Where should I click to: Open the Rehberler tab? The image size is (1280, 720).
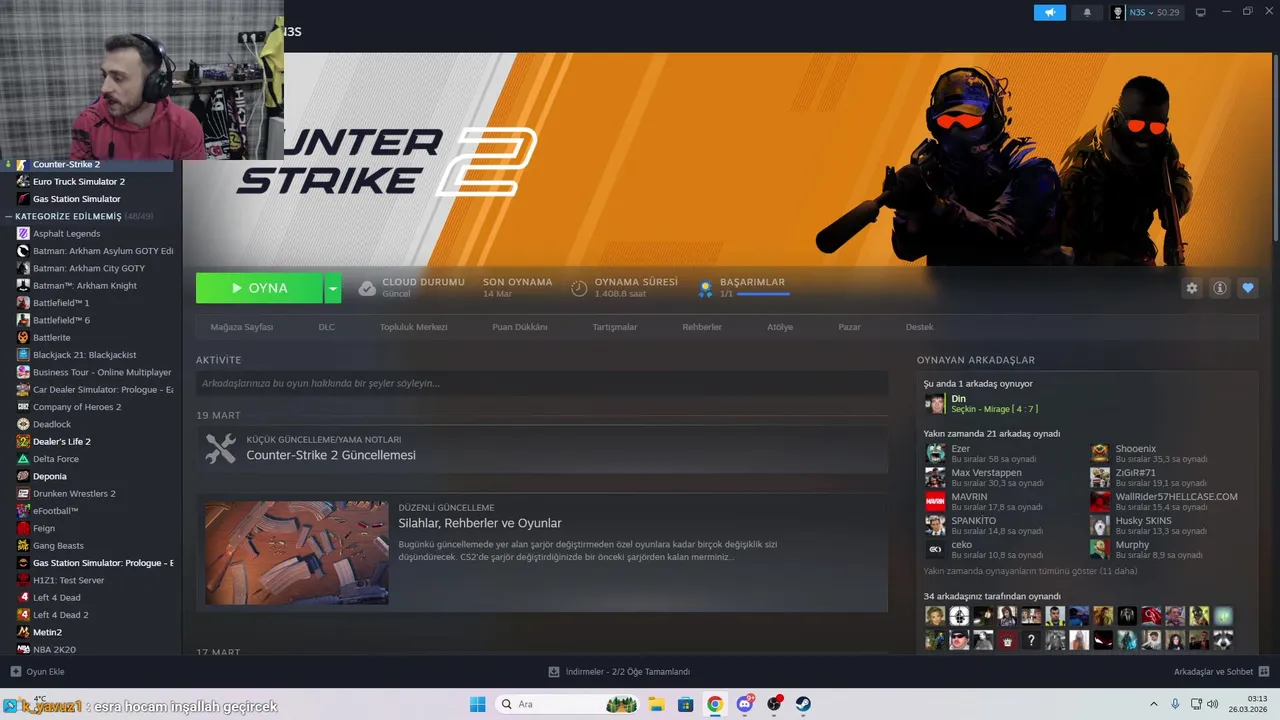click(x=702, y=327)
